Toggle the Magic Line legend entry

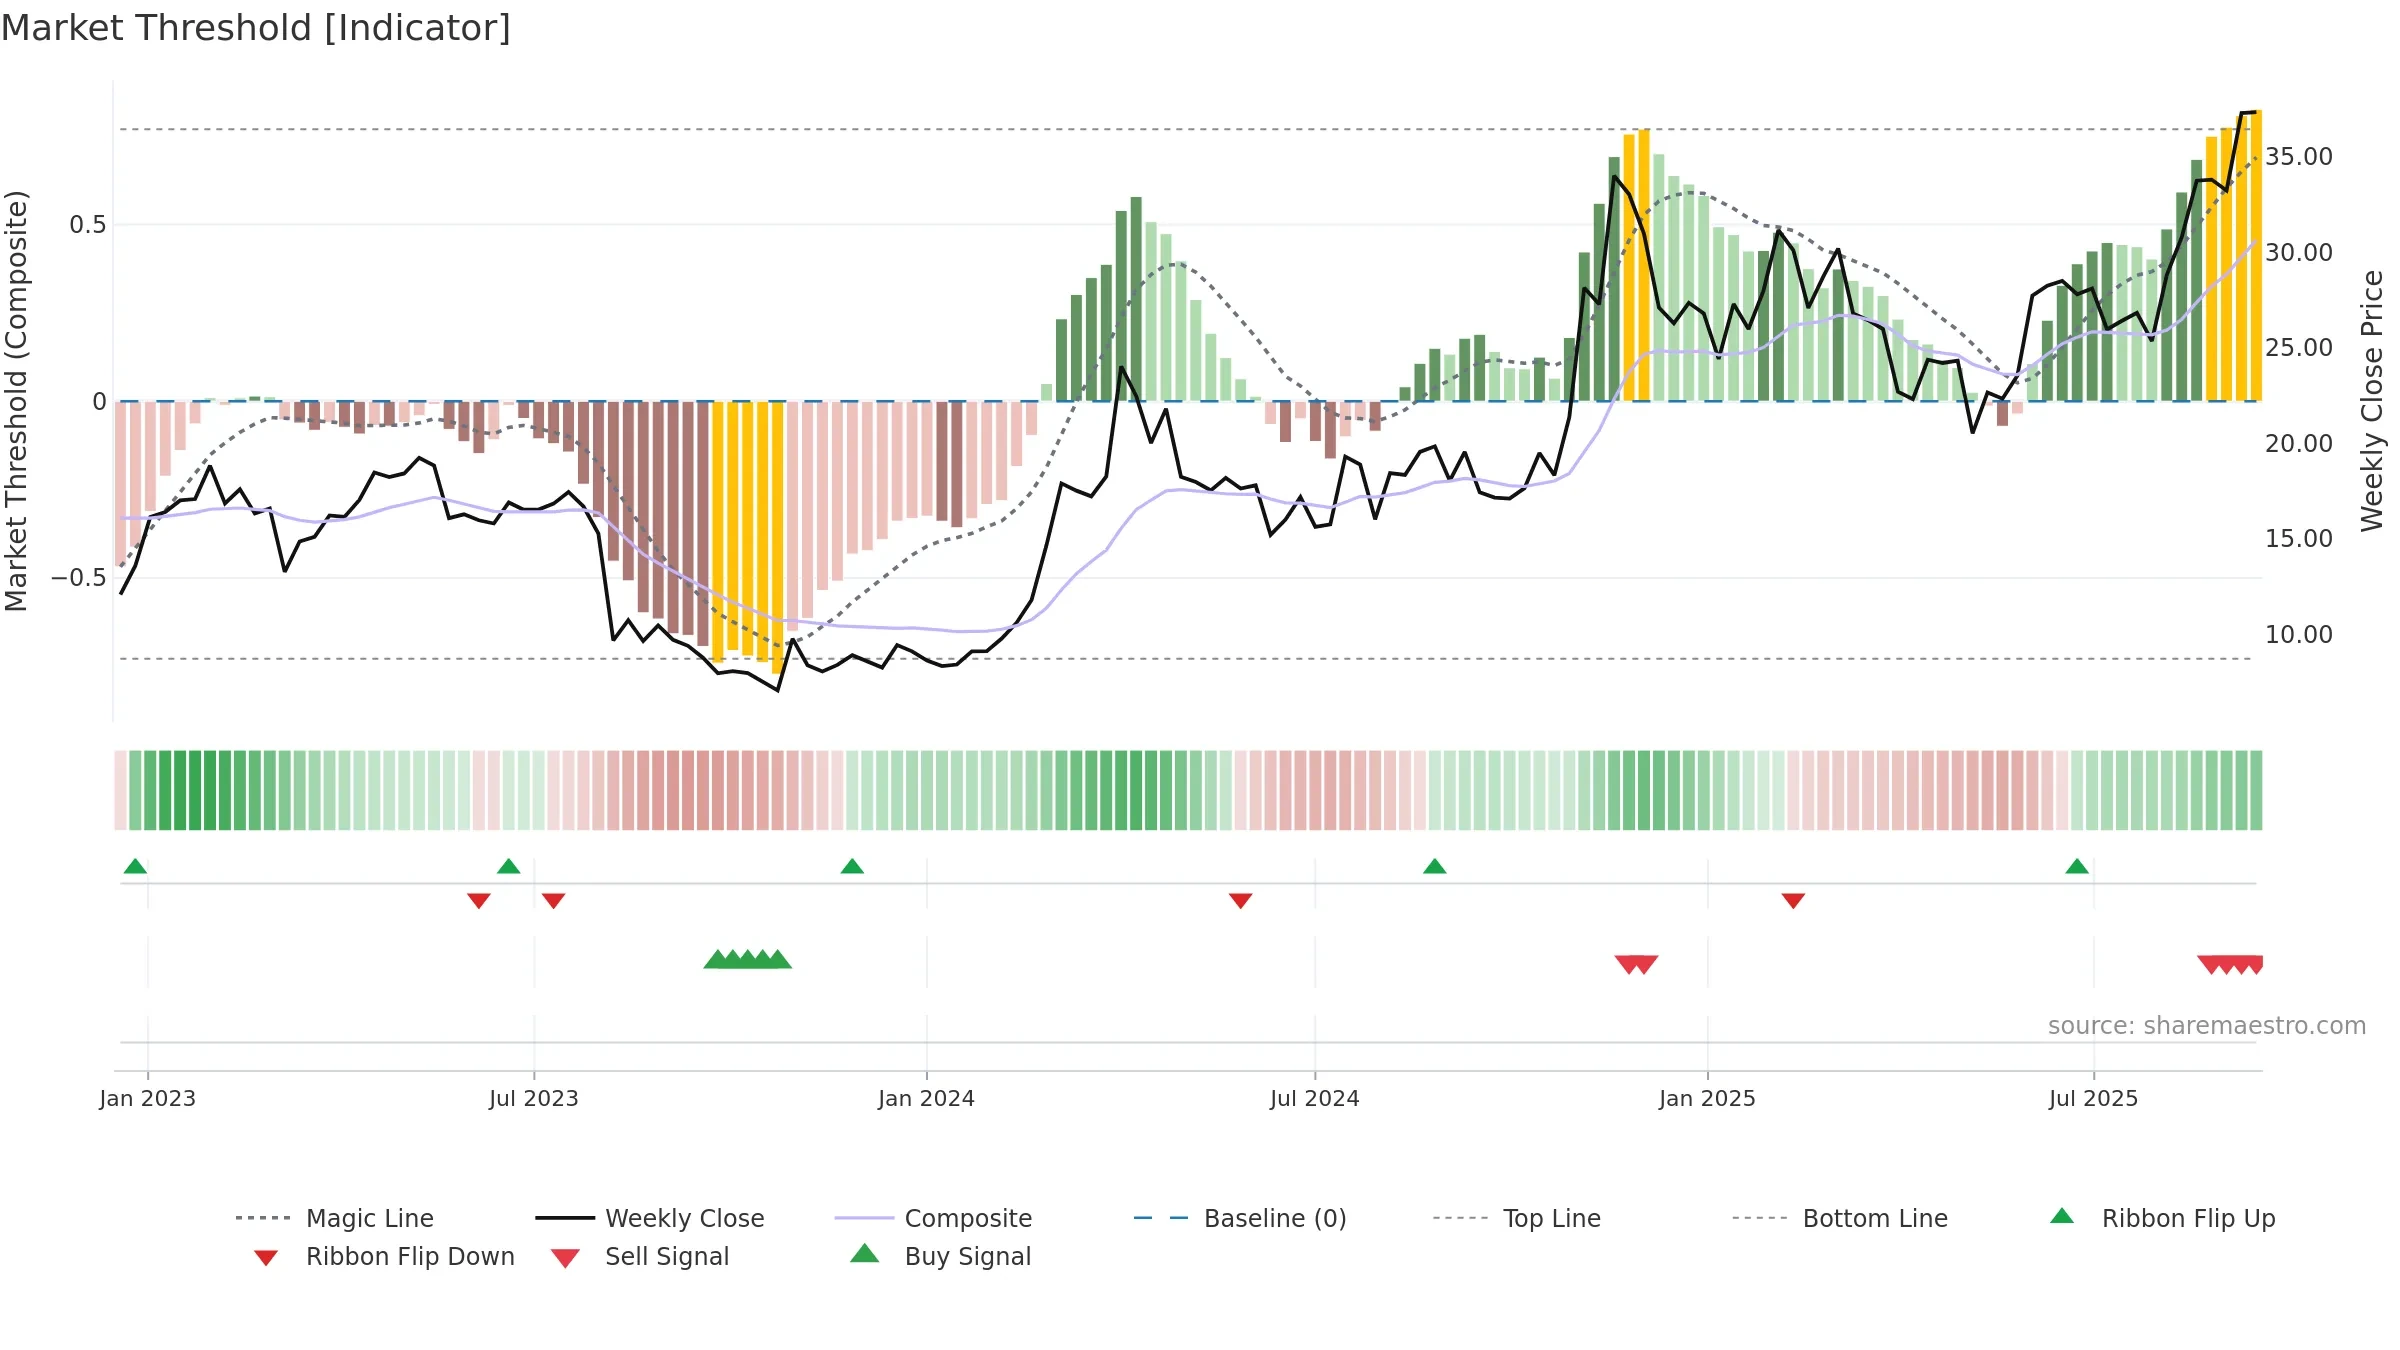335,1218
